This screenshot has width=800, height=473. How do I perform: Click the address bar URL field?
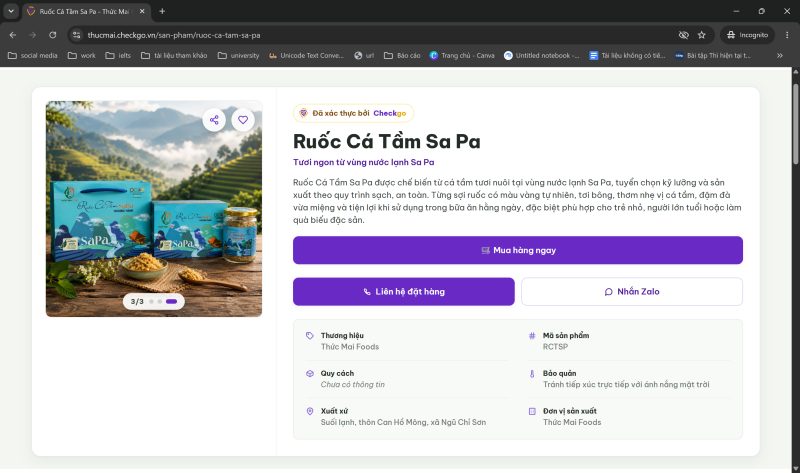click(378, 35)
